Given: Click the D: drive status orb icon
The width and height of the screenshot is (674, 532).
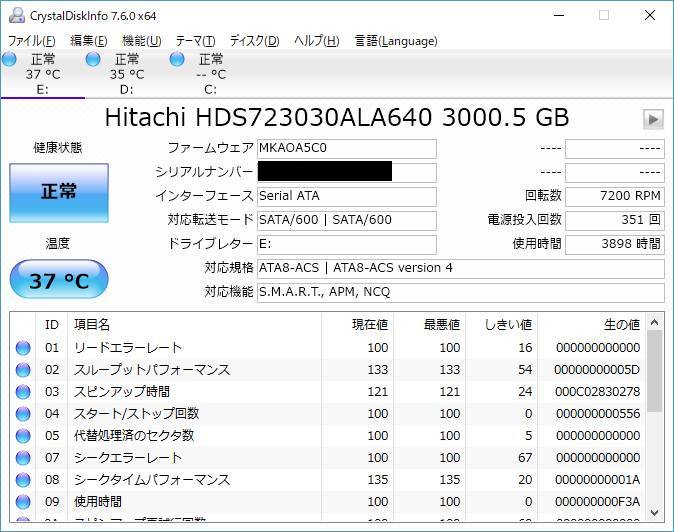Looking at the screenshot, I should coord(93,60).
